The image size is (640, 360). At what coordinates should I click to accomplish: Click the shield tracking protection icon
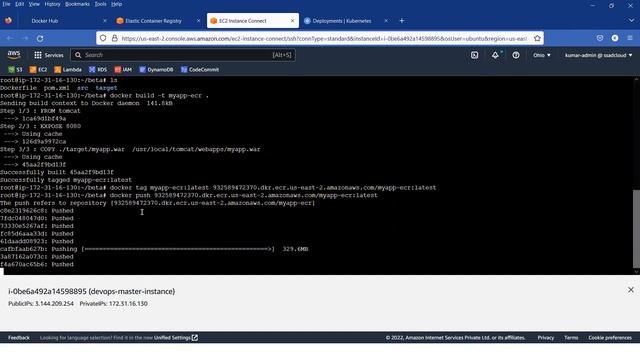pos(103,38)
